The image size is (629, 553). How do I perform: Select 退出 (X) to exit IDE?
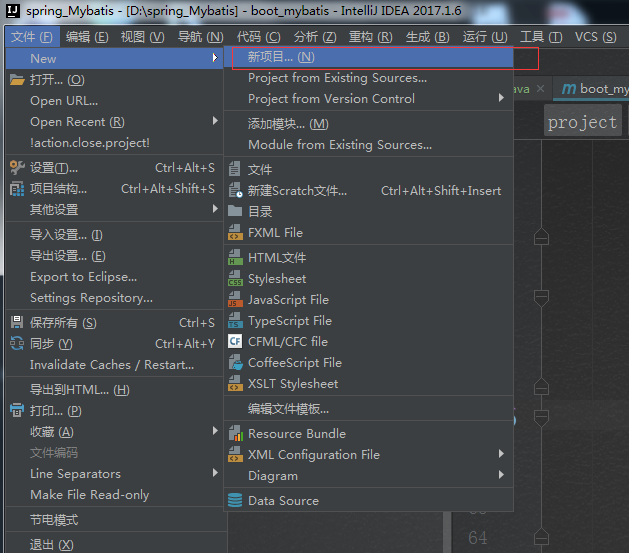click(x=114, y=545)
